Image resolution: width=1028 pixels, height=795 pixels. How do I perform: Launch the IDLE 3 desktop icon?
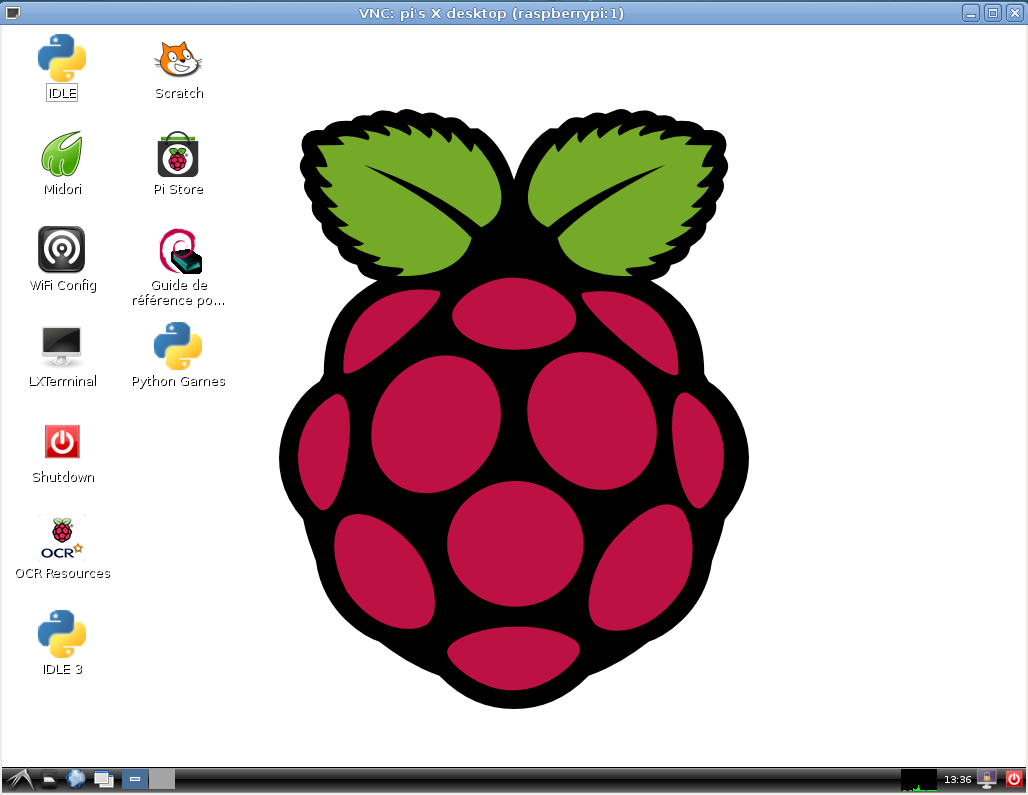click(62, 634)
